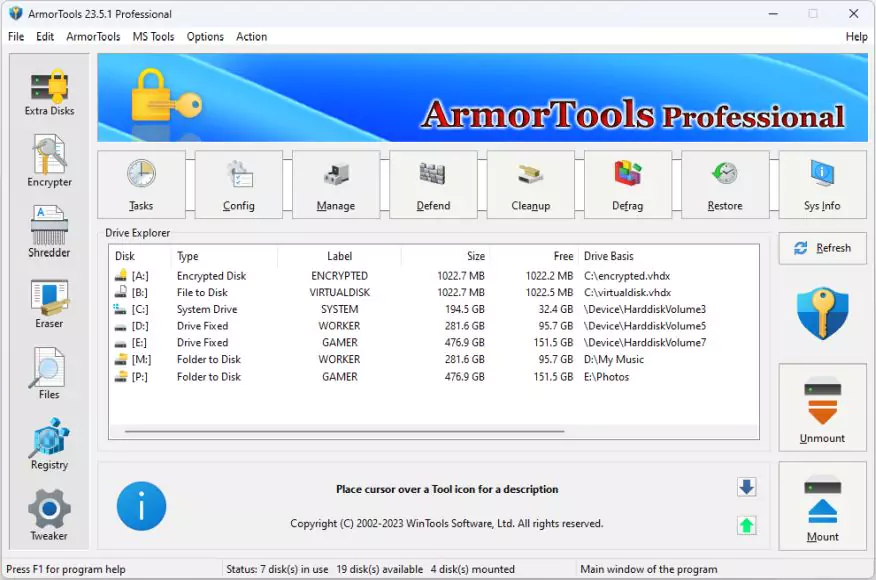Open the Tweaker gear tool

tap(49, 515)
